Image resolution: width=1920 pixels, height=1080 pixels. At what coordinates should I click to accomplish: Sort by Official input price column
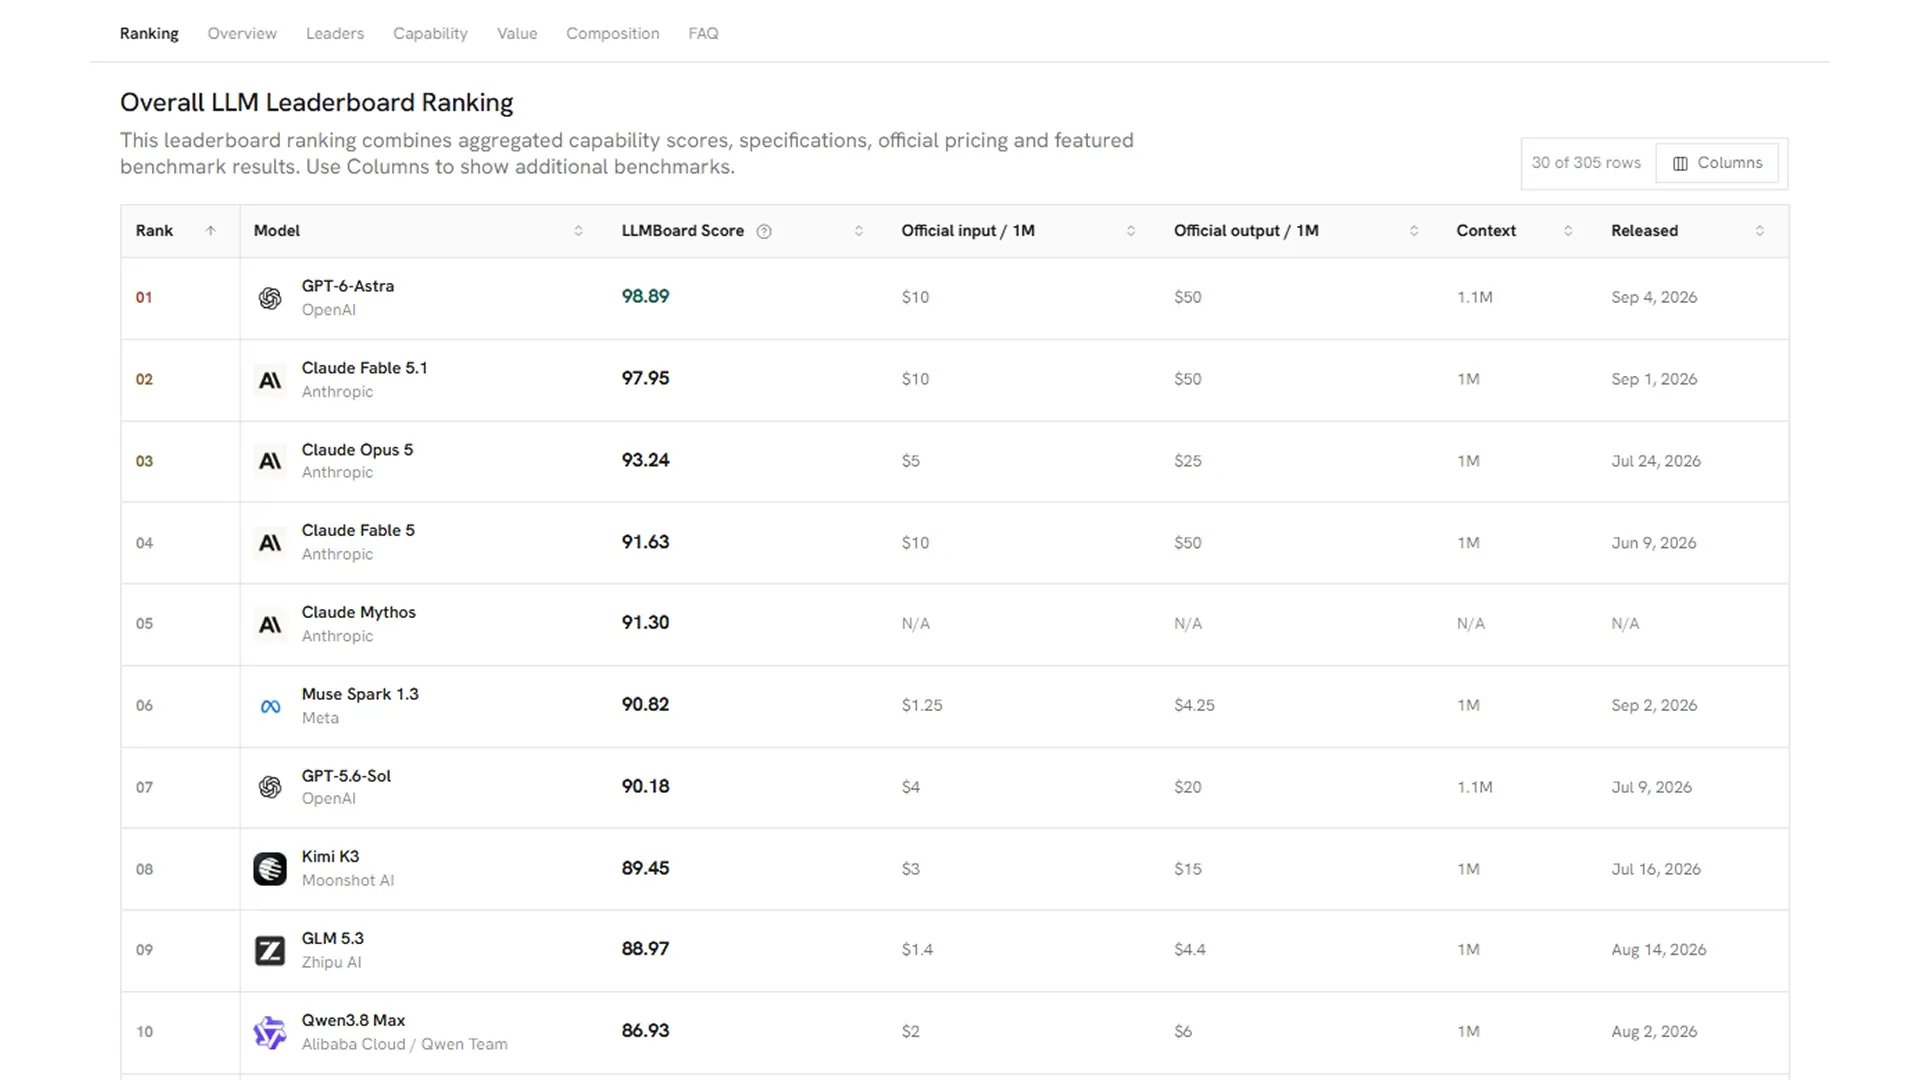[x=1131, y=231]
